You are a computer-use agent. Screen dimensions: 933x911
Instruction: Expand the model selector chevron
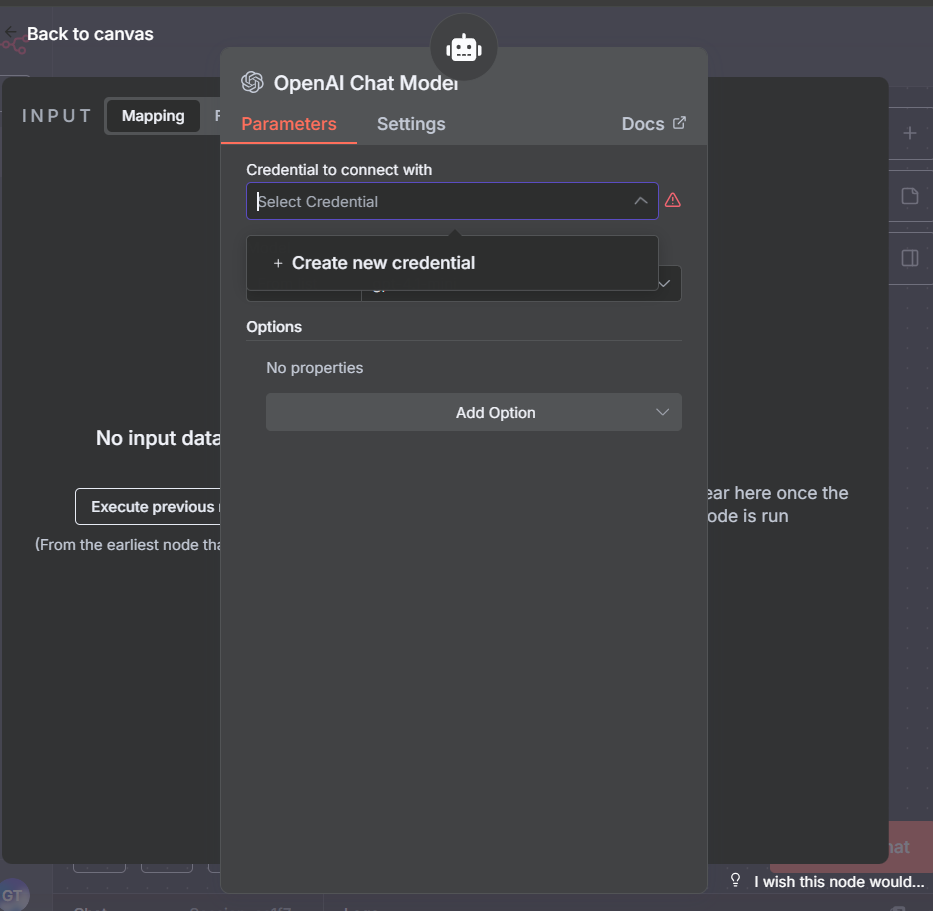coord(664,284)
